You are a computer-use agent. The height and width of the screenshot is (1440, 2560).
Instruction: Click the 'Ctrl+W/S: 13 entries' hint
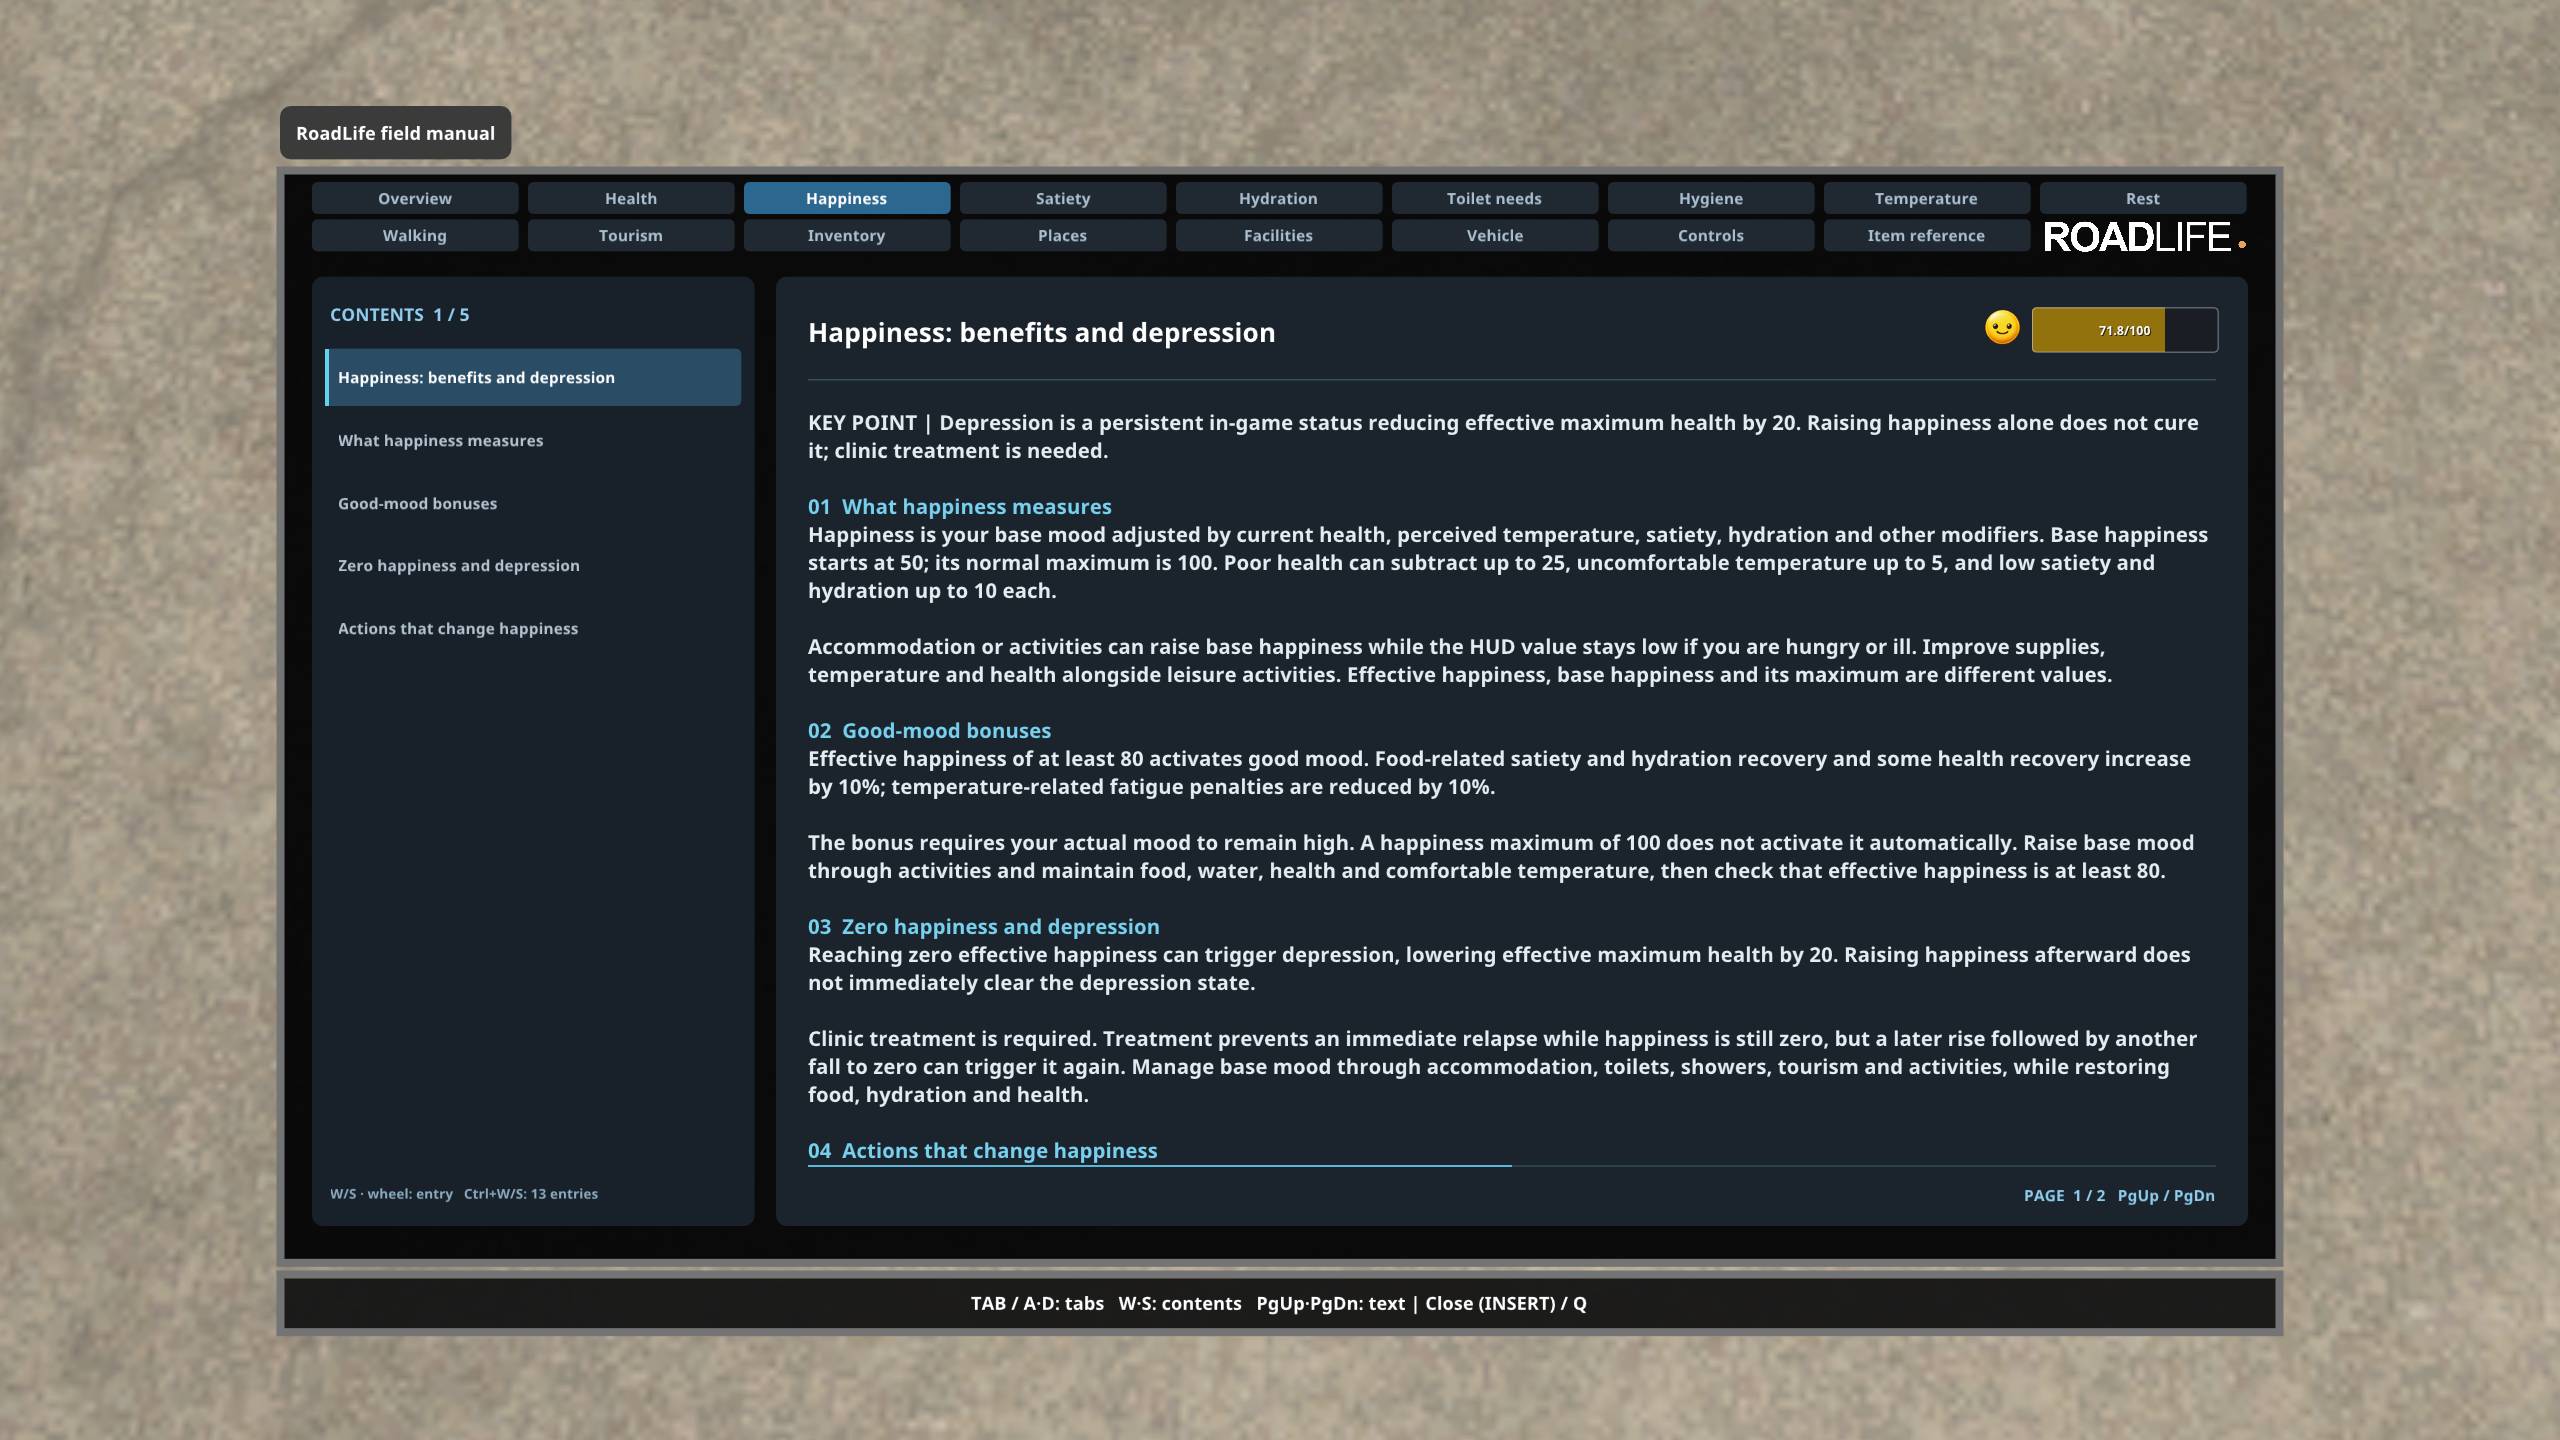(x=531, y=1193)
